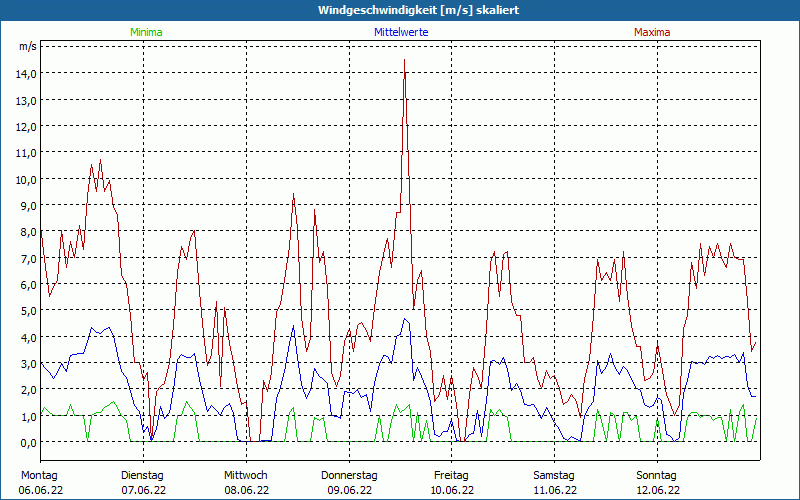Screen dimensions: 800x500
Task: Click the 'Mittwoch' day label
Action: [246, 476]
